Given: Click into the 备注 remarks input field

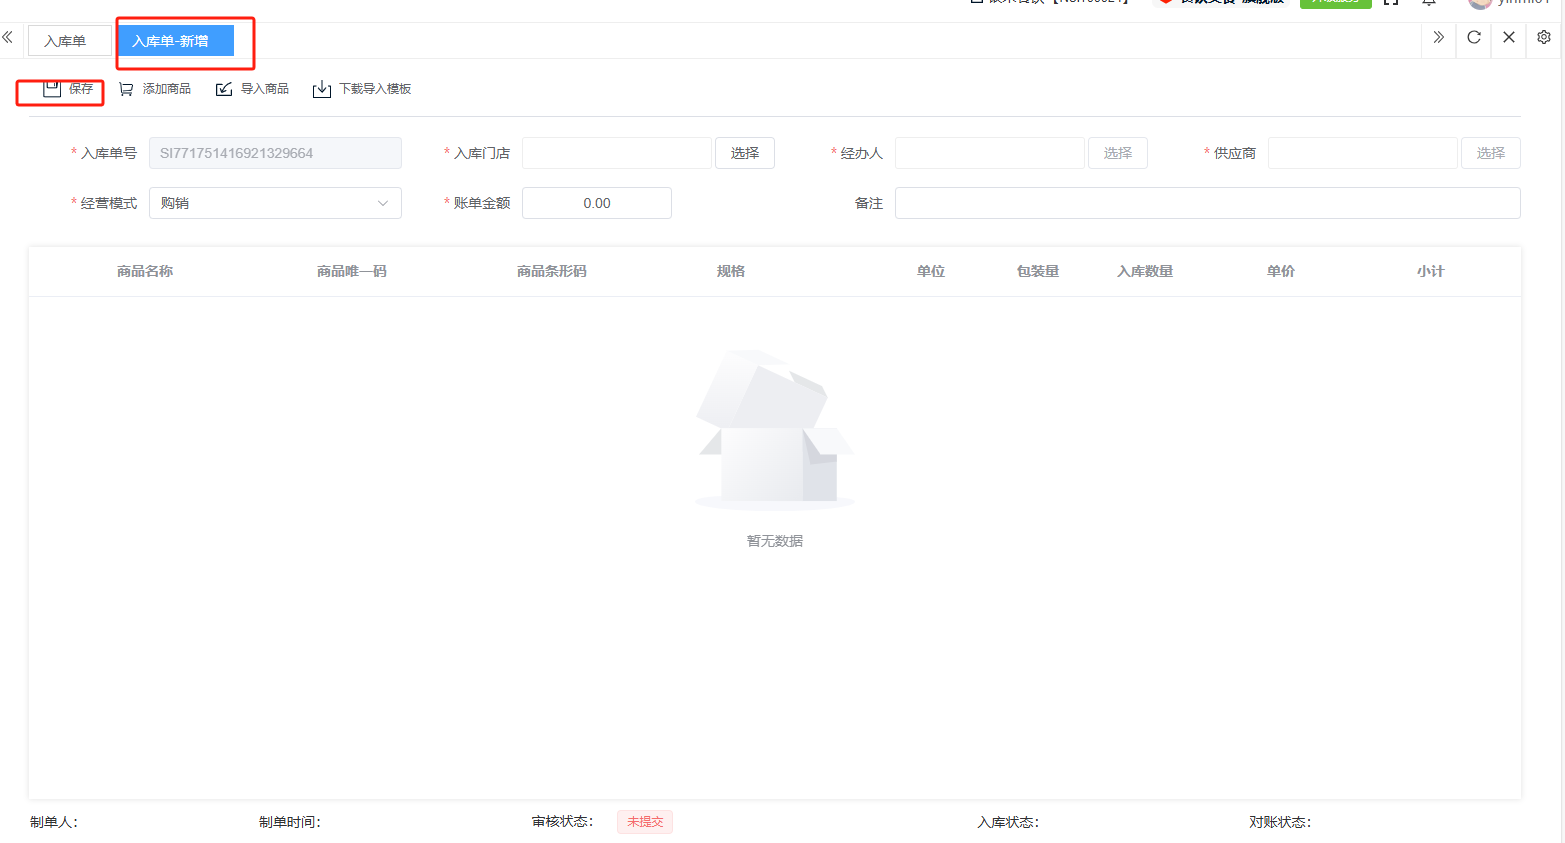Looking at the screenshot, I should pyautogui.click(x=1207, y=203).
